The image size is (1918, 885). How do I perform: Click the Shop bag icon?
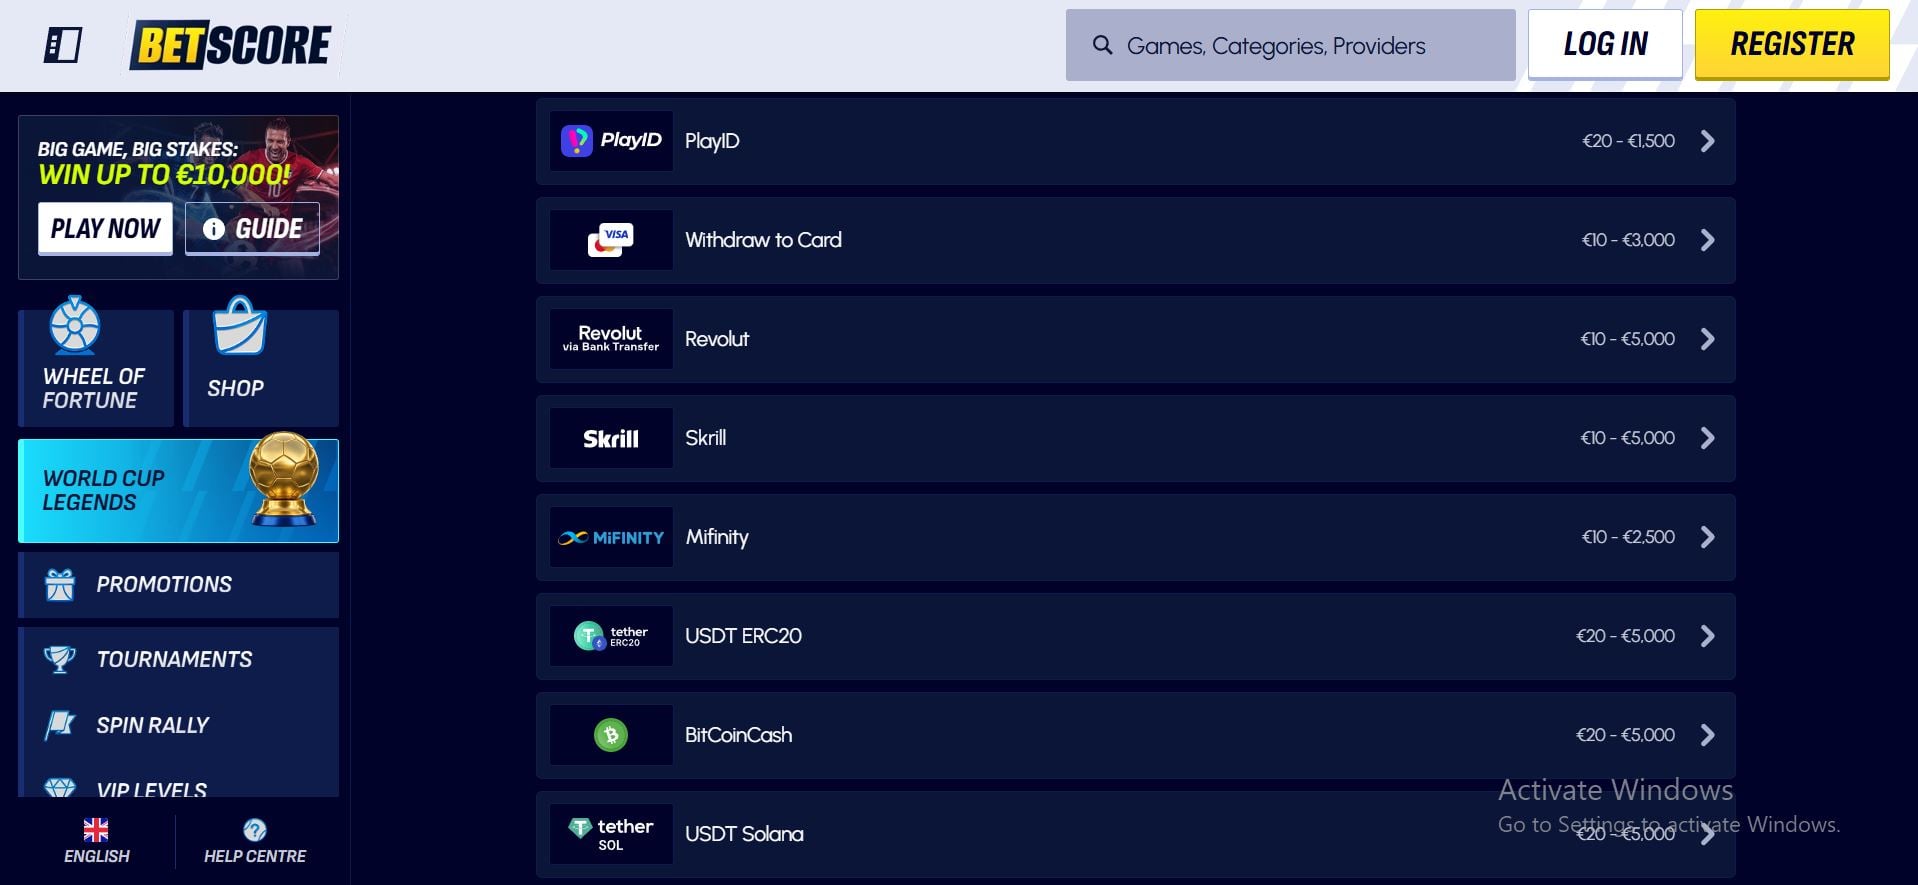pyautogui.click(x=240, y=325)
